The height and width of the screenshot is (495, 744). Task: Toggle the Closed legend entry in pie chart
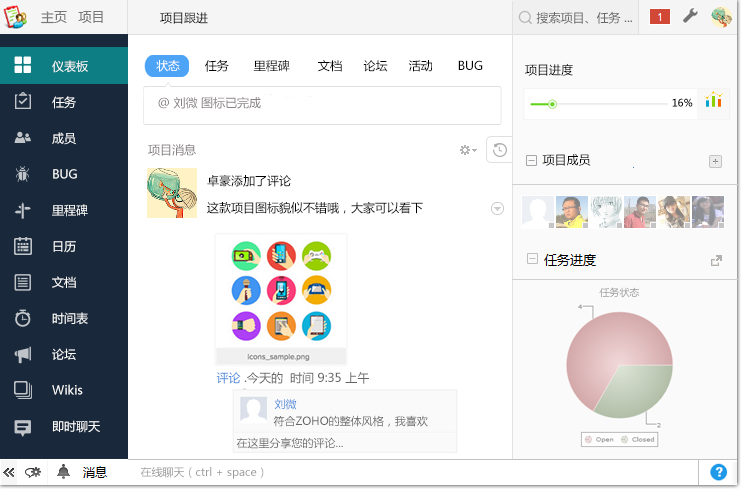(x=637, y=439)
